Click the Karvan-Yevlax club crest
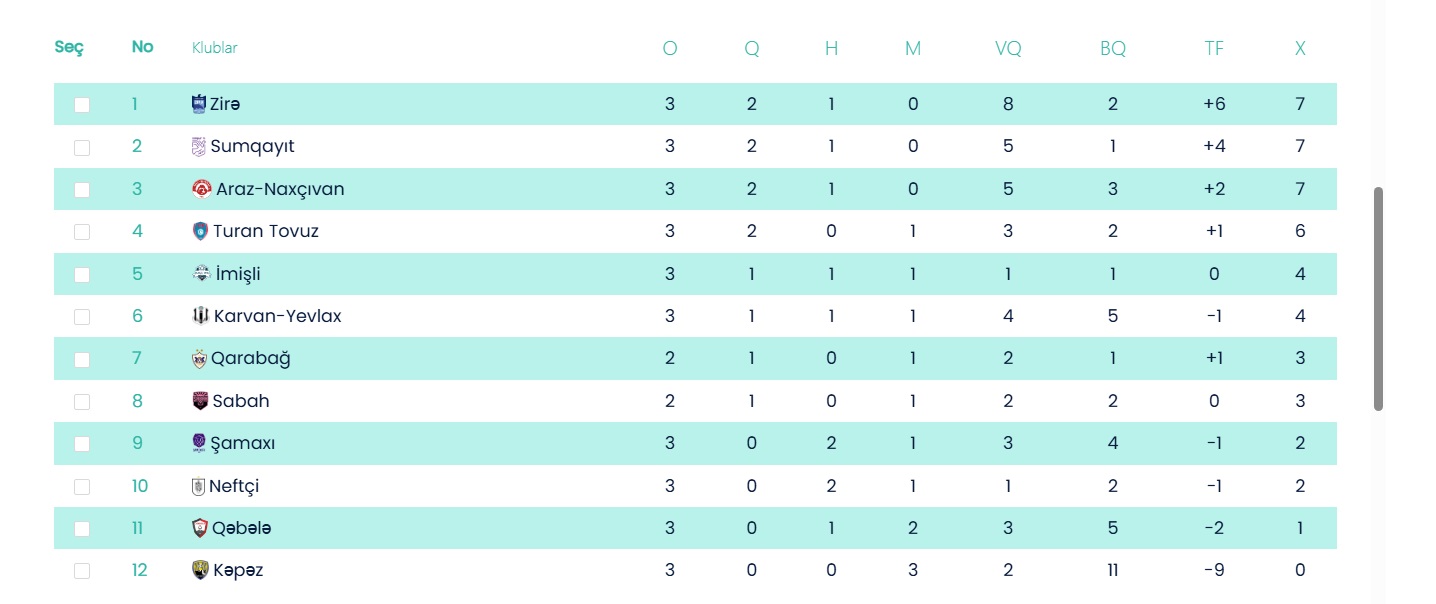The height and width of the screenshot is (604, 1436). [x=200, y=316]
